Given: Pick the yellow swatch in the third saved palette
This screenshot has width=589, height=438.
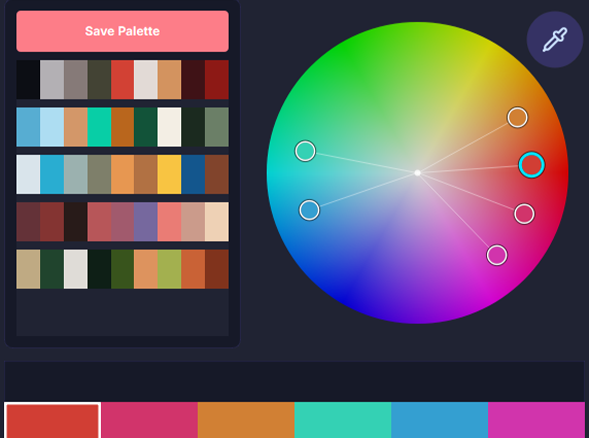Looking at the screenshot, I should click(x=169, y=174).
